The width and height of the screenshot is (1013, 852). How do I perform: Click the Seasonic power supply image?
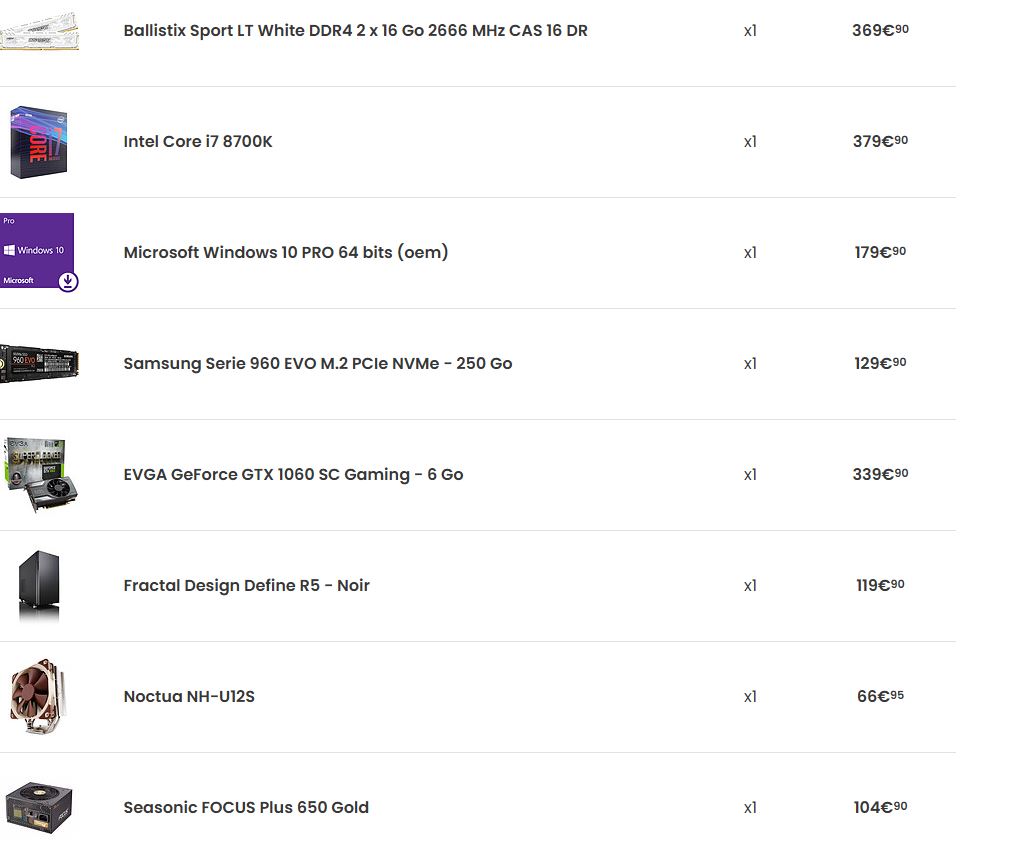pos(38,807)
